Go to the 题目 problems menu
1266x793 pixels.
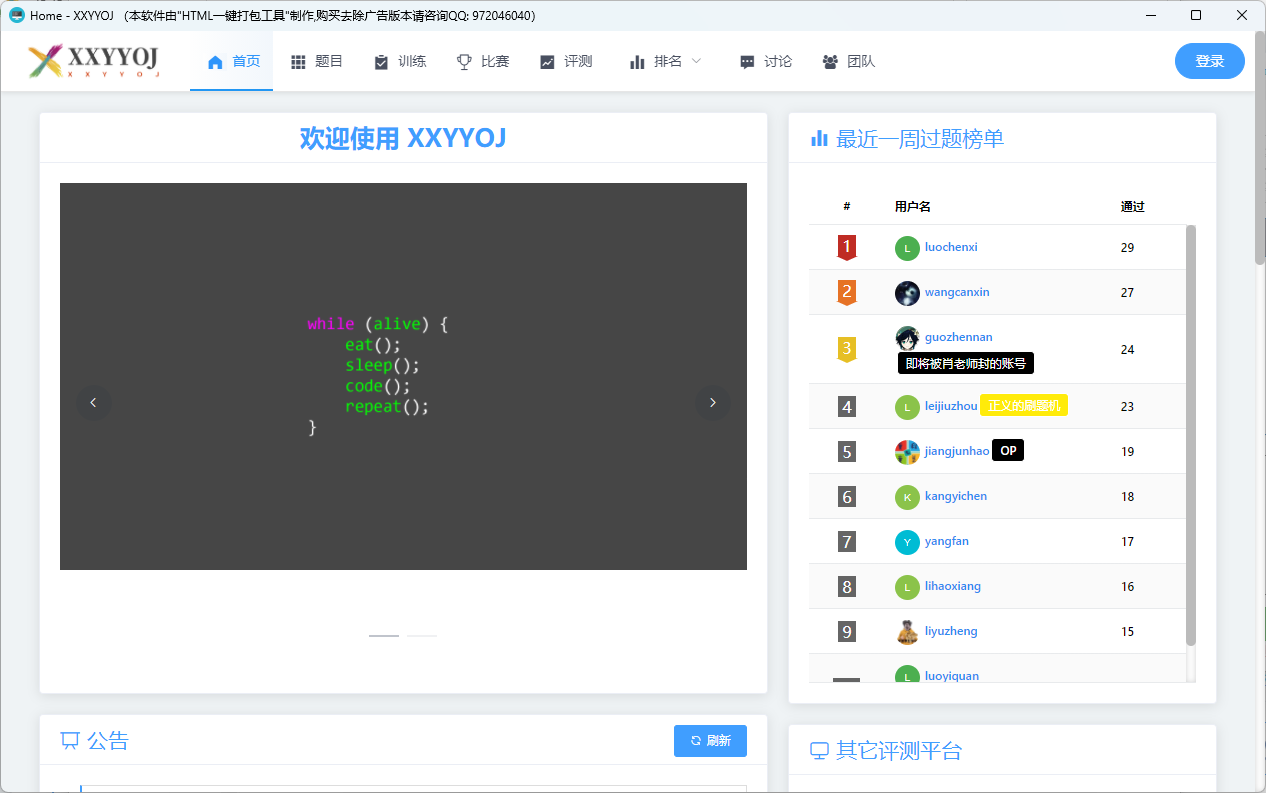[x=316, y=61]
